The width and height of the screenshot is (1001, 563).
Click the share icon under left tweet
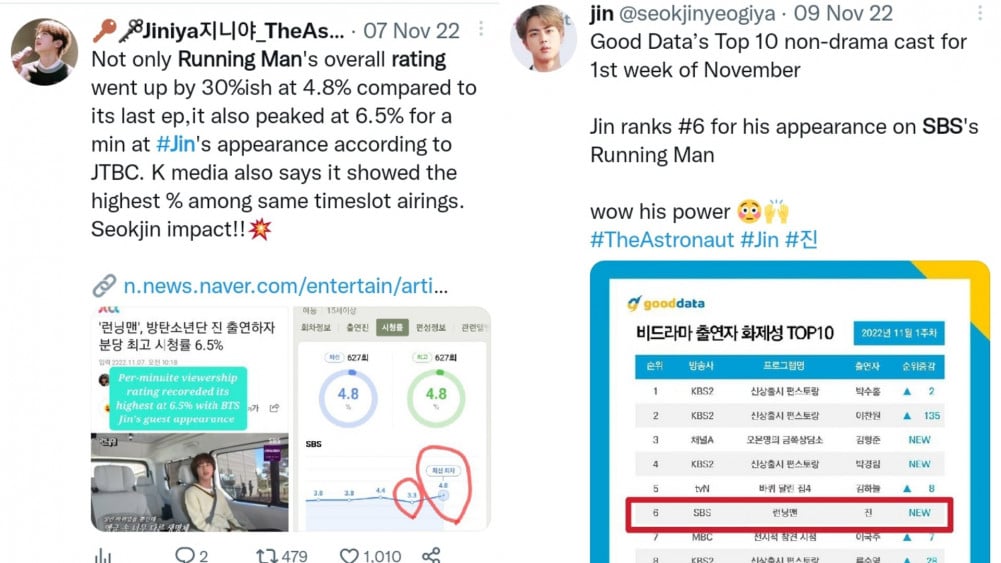point(431,555)
